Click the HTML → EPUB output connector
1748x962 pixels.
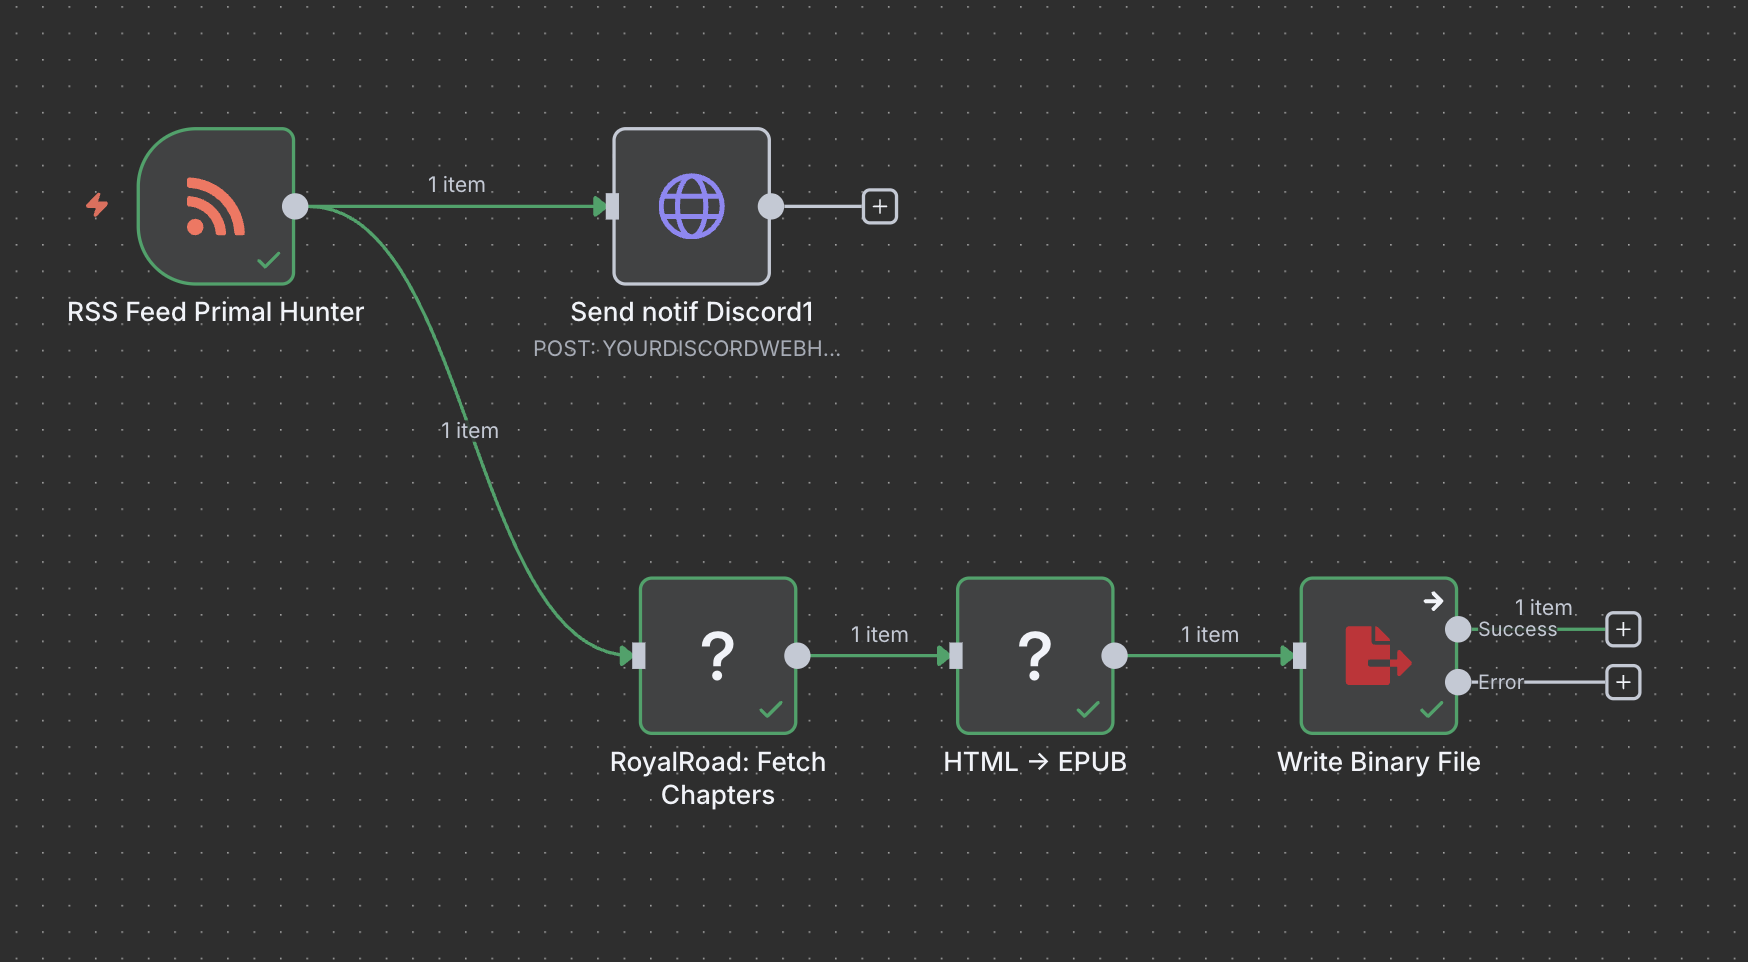(1114, 656)
